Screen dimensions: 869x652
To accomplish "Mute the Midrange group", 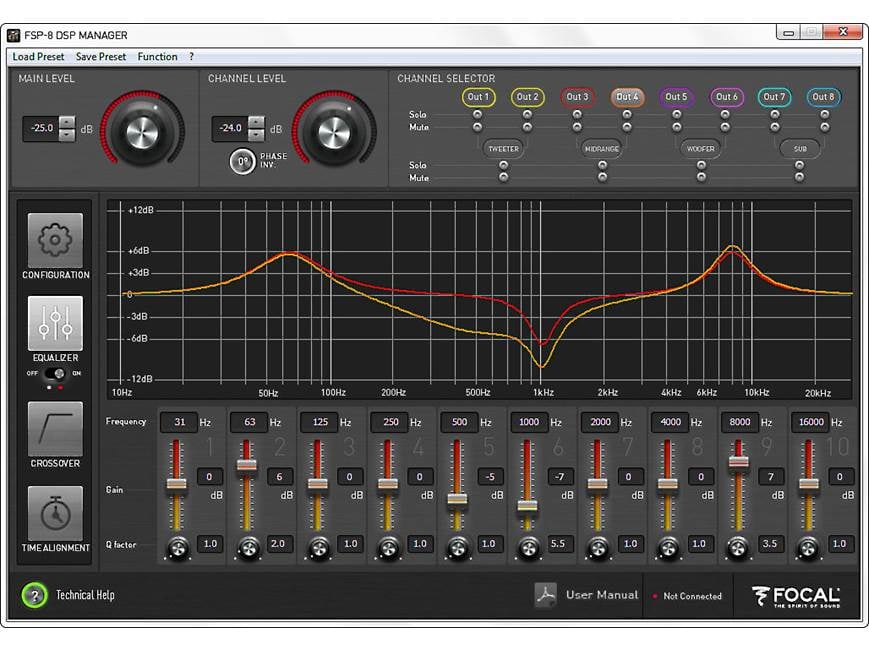I will (x=602, y=177).
